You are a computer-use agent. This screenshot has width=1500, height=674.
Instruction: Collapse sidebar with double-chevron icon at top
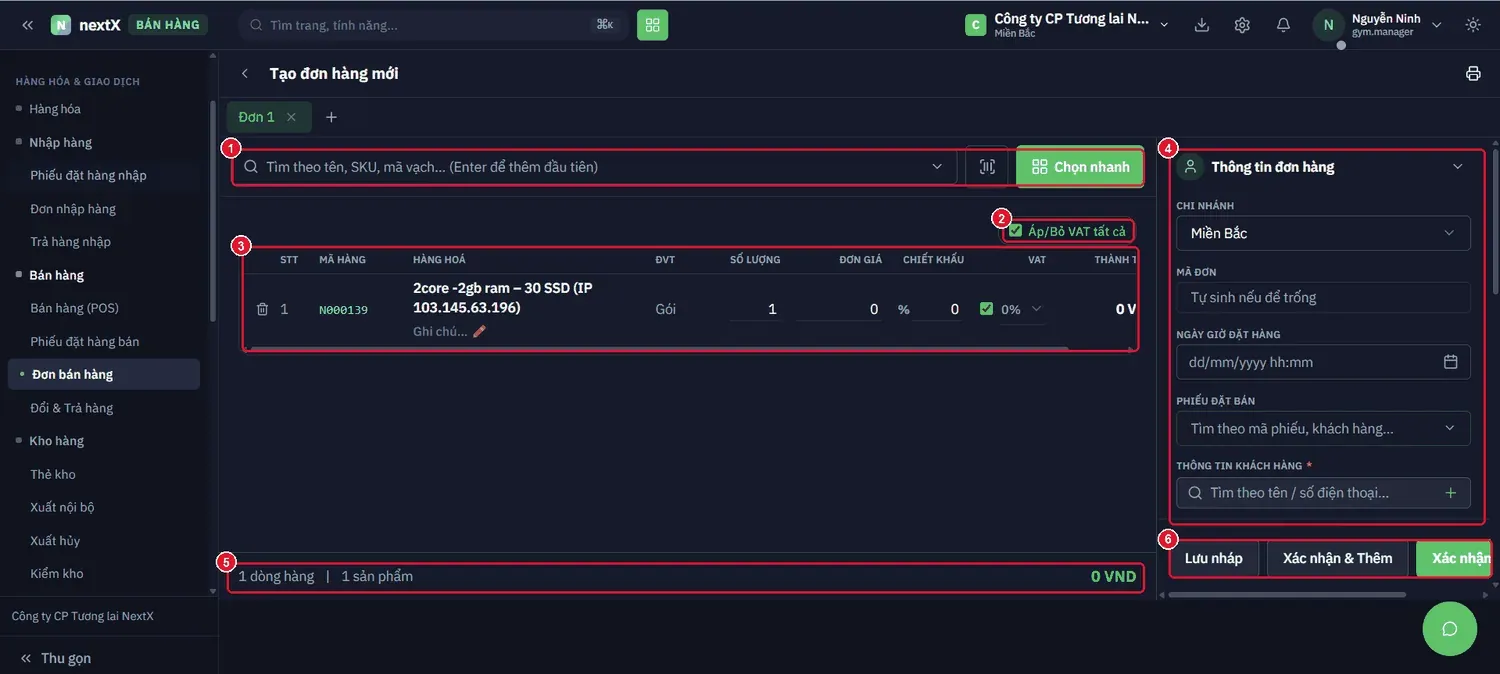28,25
